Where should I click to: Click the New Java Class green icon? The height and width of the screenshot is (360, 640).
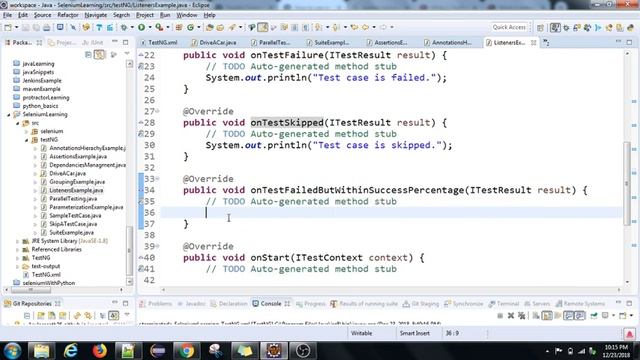(191, 27)
